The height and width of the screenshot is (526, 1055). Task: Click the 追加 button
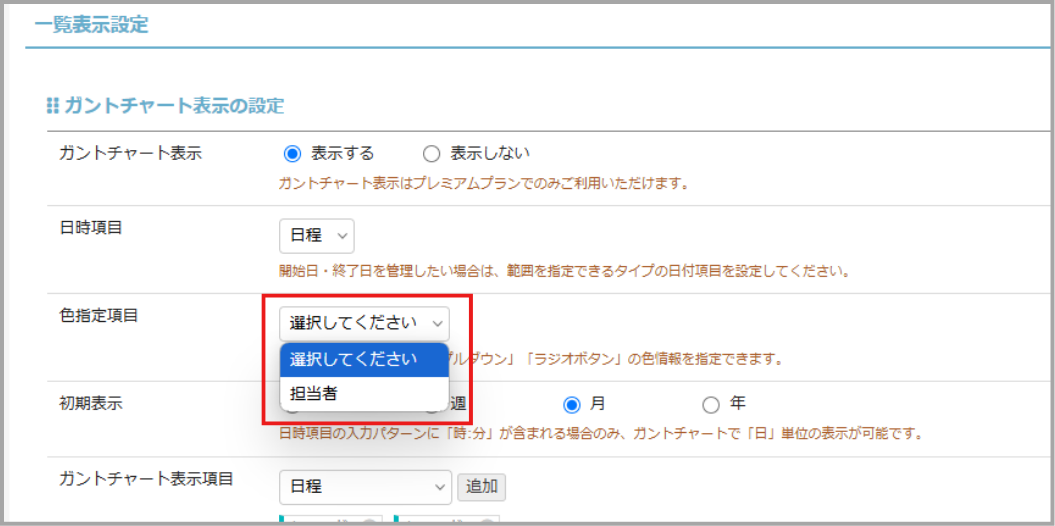(x=482, y=486)
